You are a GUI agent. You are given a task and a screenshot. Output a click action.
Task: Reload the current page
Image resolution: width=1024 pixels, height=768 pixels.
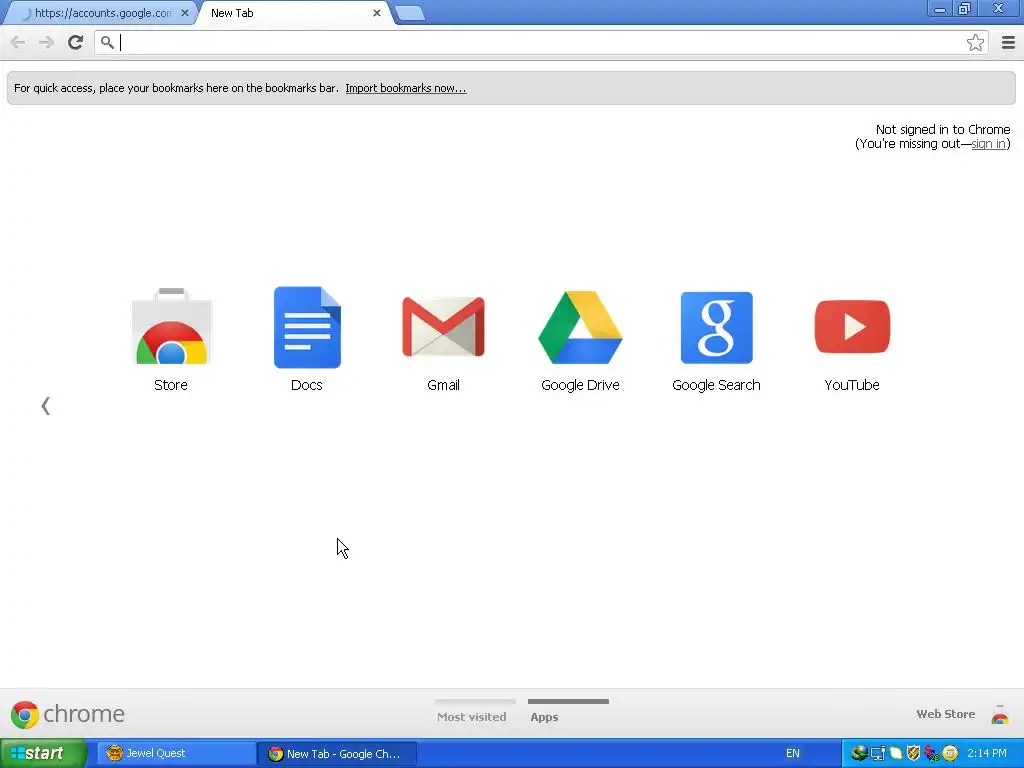click(75, 42)
